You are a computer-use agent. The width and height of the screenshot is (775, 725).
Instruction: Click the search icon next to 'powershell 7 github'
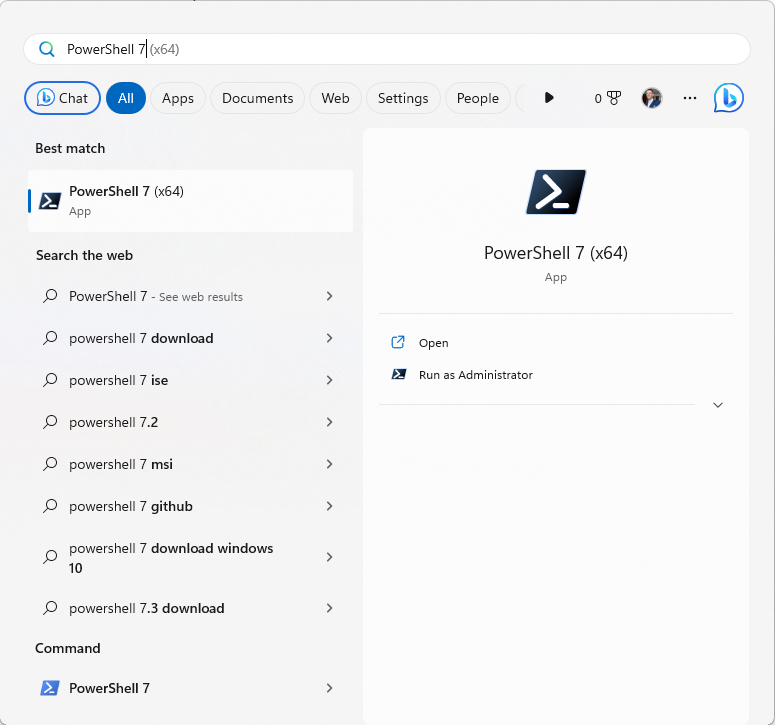point(50,506)
